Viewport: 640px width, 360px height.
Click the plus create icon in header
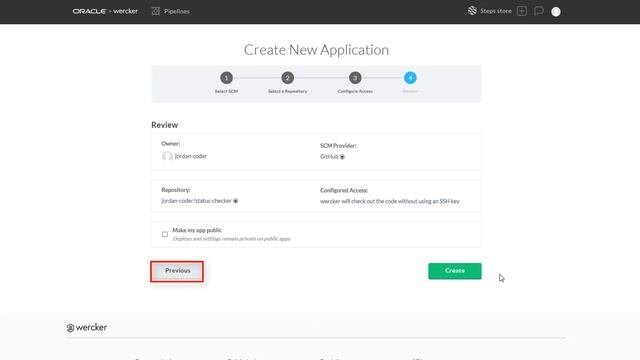pos(522,11)
